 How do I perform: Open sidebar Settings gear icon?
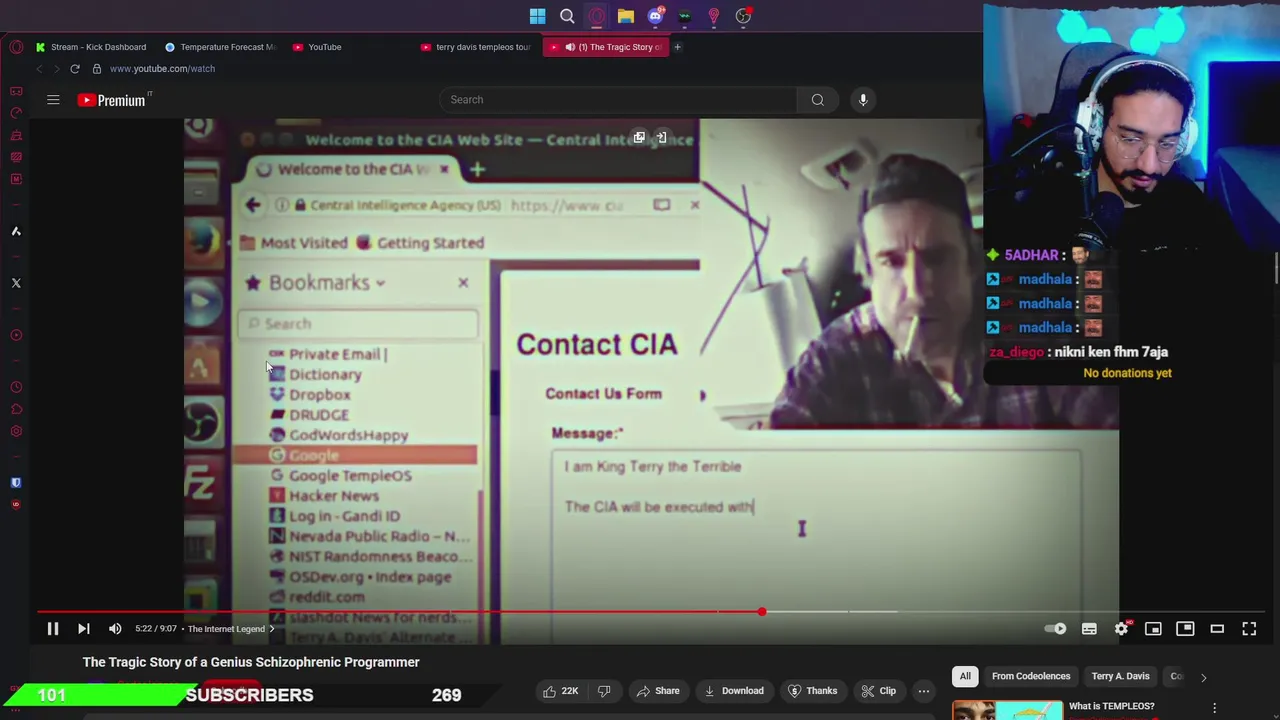(x=16, y=431)
